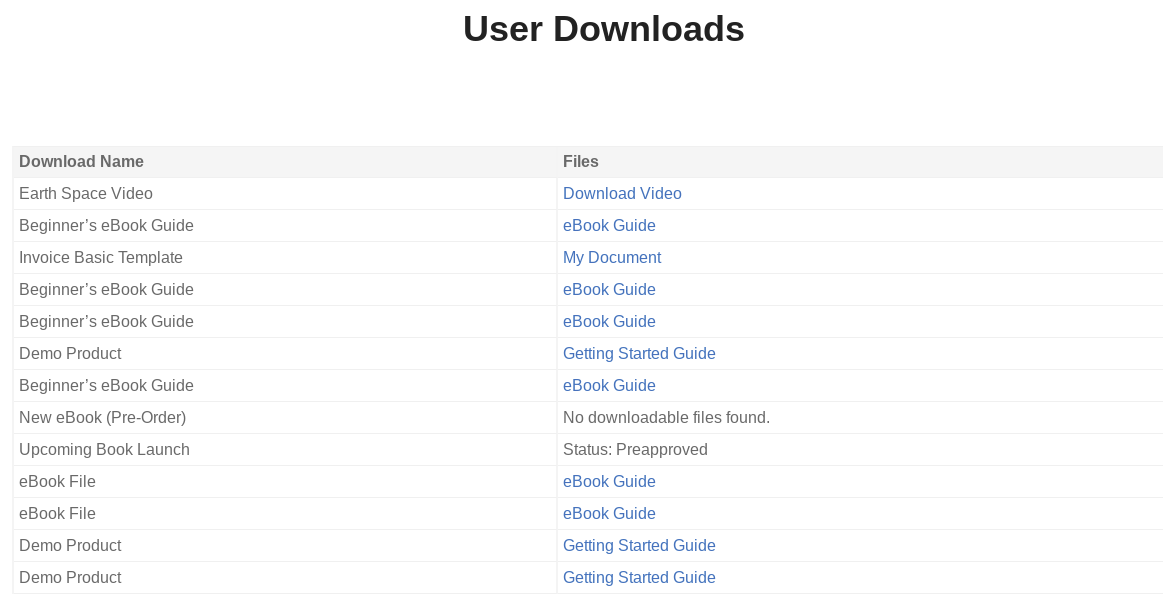The height and width of the screenshot is (599, 1163).
Task: Select the first Beginner's eBook Guide entry
Action: 106,225
